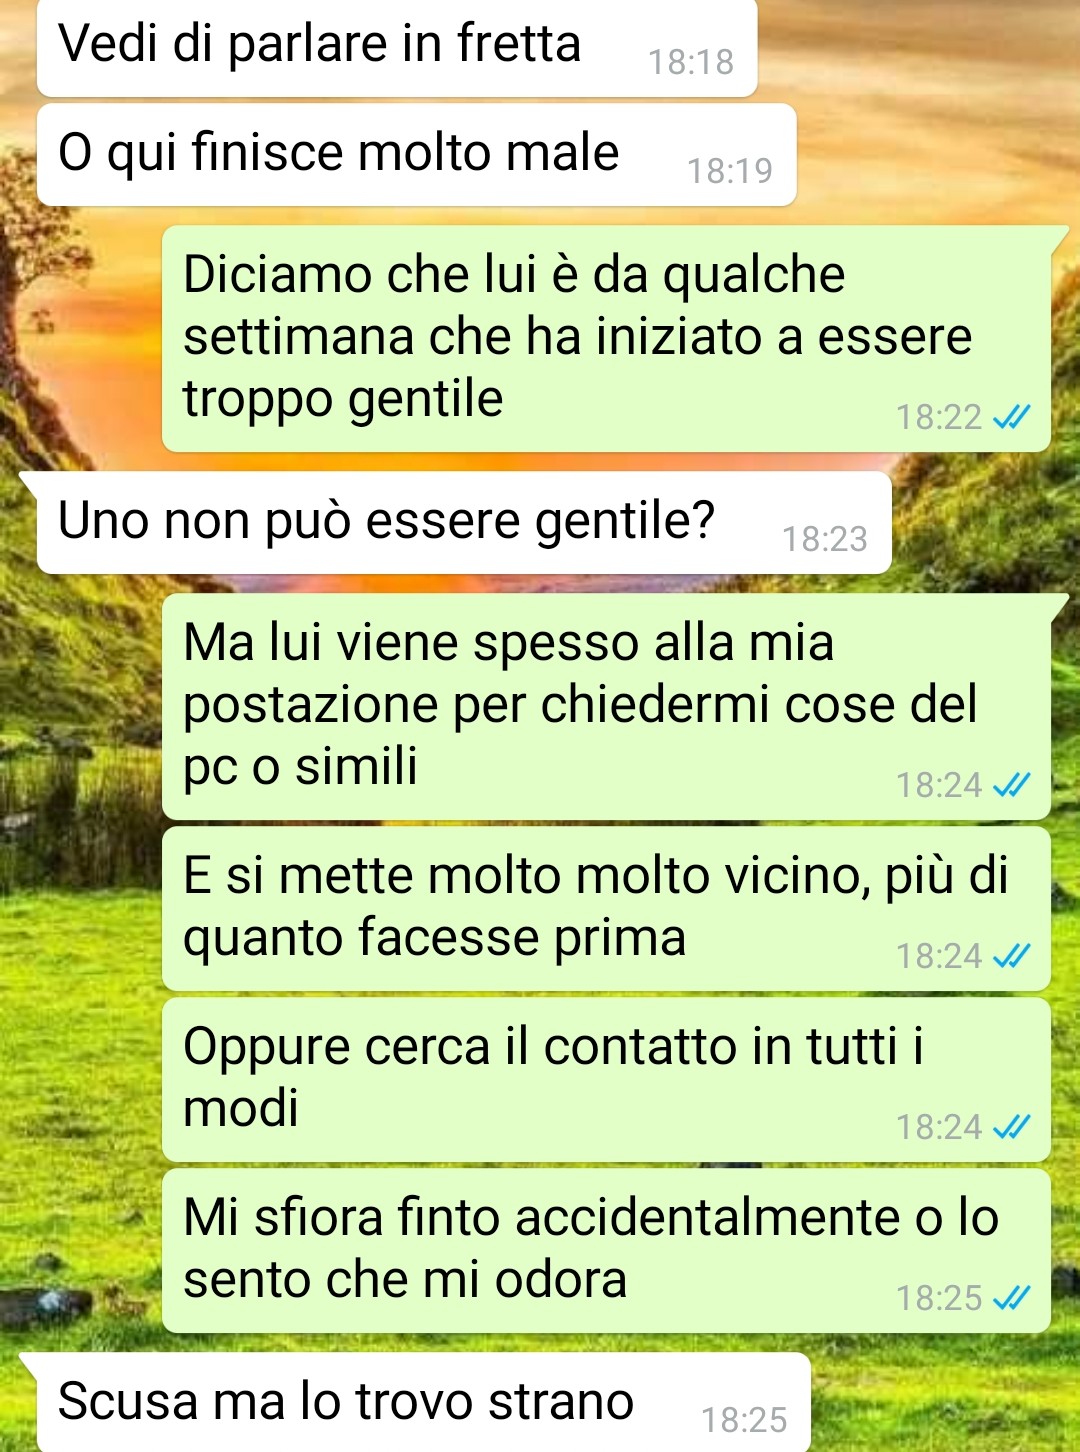The height and width of the screenshot is (1452, 1080).
Task: Click the 18:25 timestamp on 'Scusa' message
Action: 744,1420
